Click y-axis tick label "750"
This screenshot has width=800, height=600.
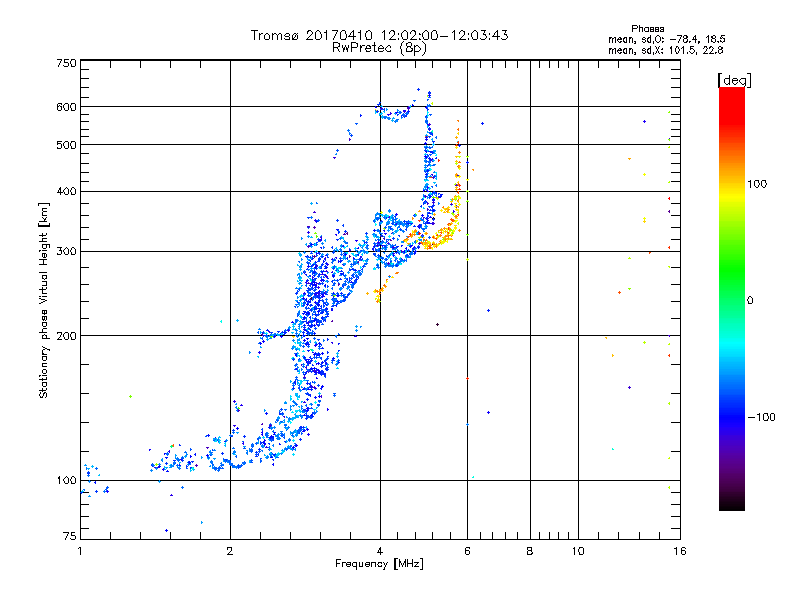[x=66, y=63]
